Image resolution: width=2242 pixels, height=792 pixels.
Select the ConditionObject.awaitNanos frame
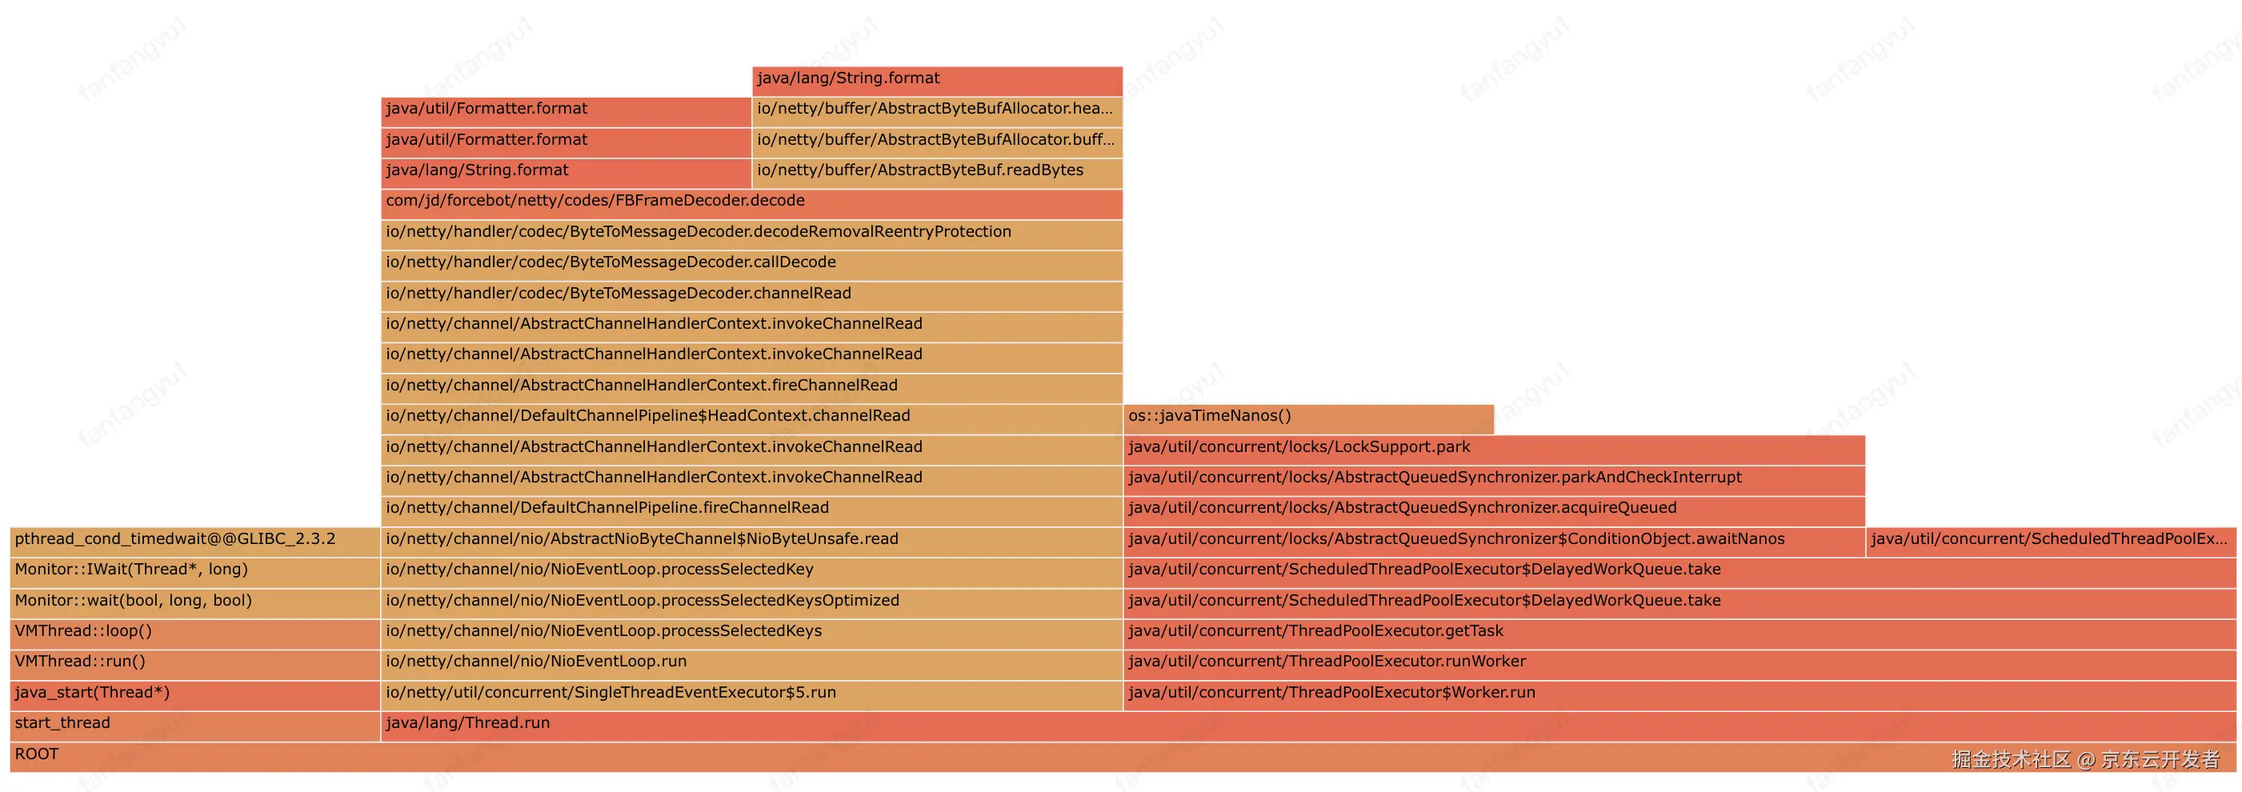(x=1494, y=542)
